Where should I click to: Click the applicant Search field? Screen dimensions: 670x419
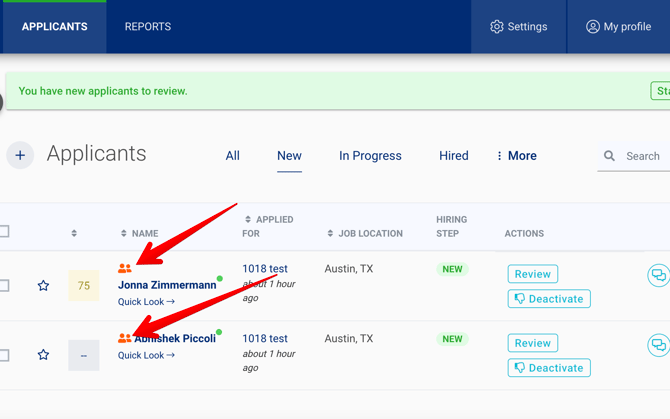click(x=642, y=156)
